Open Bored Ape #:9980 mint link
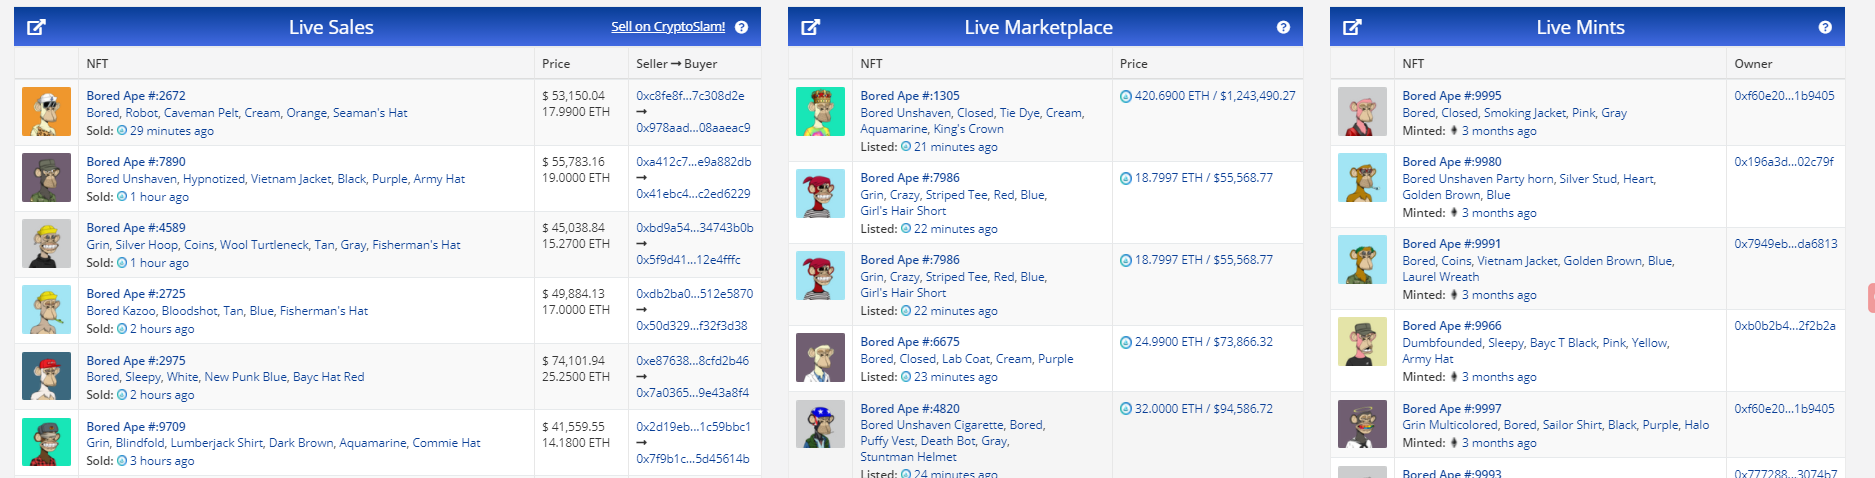This screenshot has width=1875, height=478. tap(1452, 162)
